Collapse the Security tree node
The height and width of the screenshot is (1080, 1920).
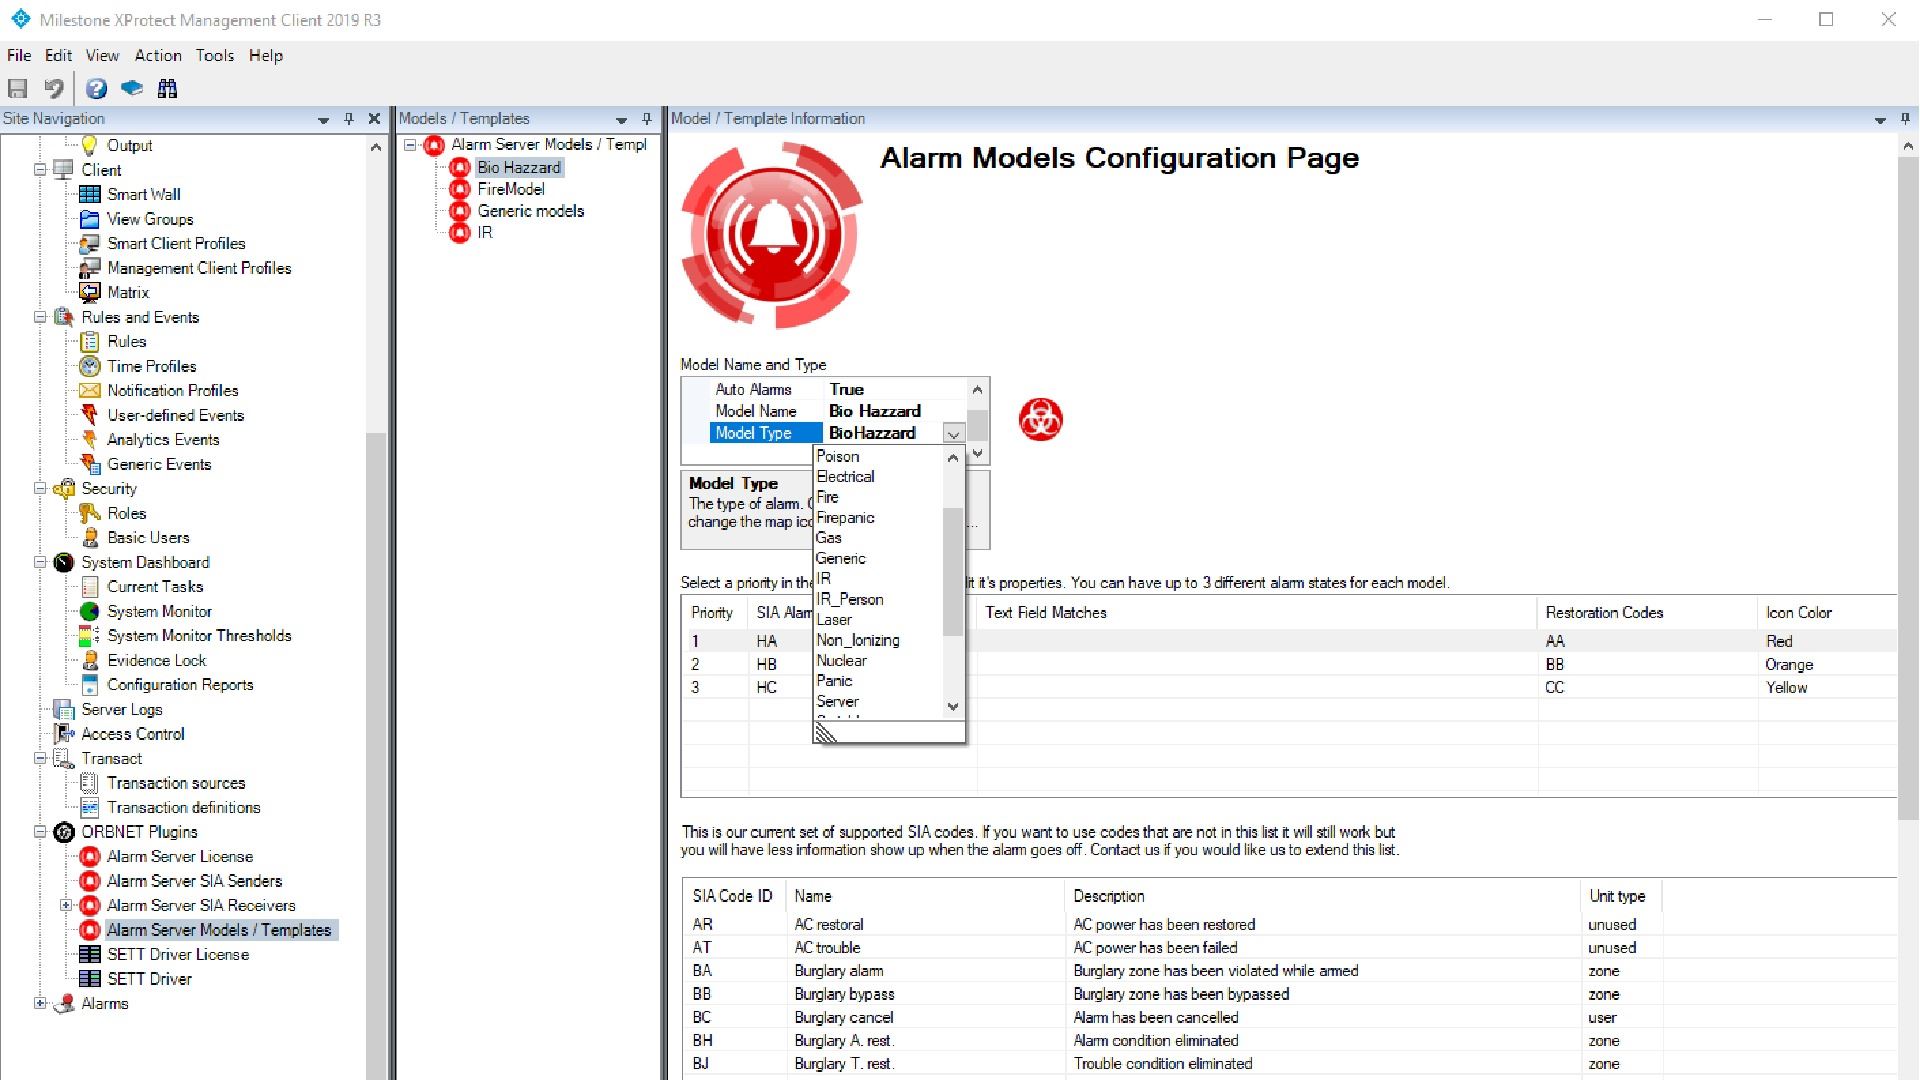pos(41,488)
